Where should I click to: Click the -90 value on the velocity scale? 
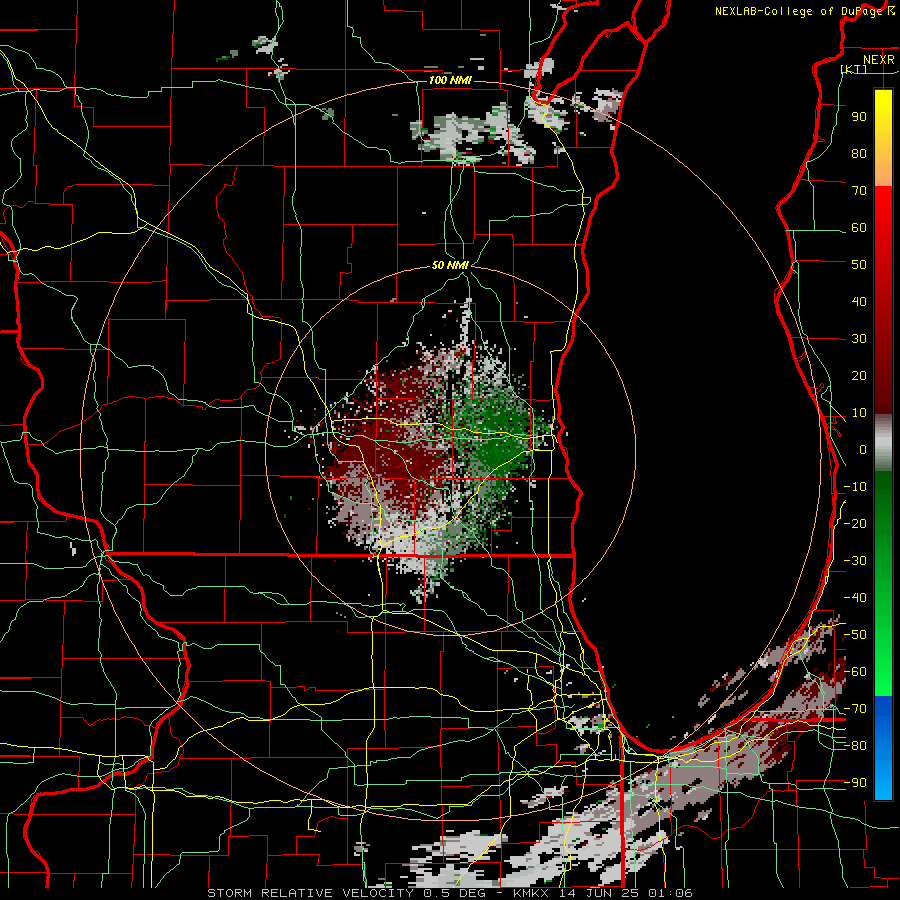coord(855,783)
